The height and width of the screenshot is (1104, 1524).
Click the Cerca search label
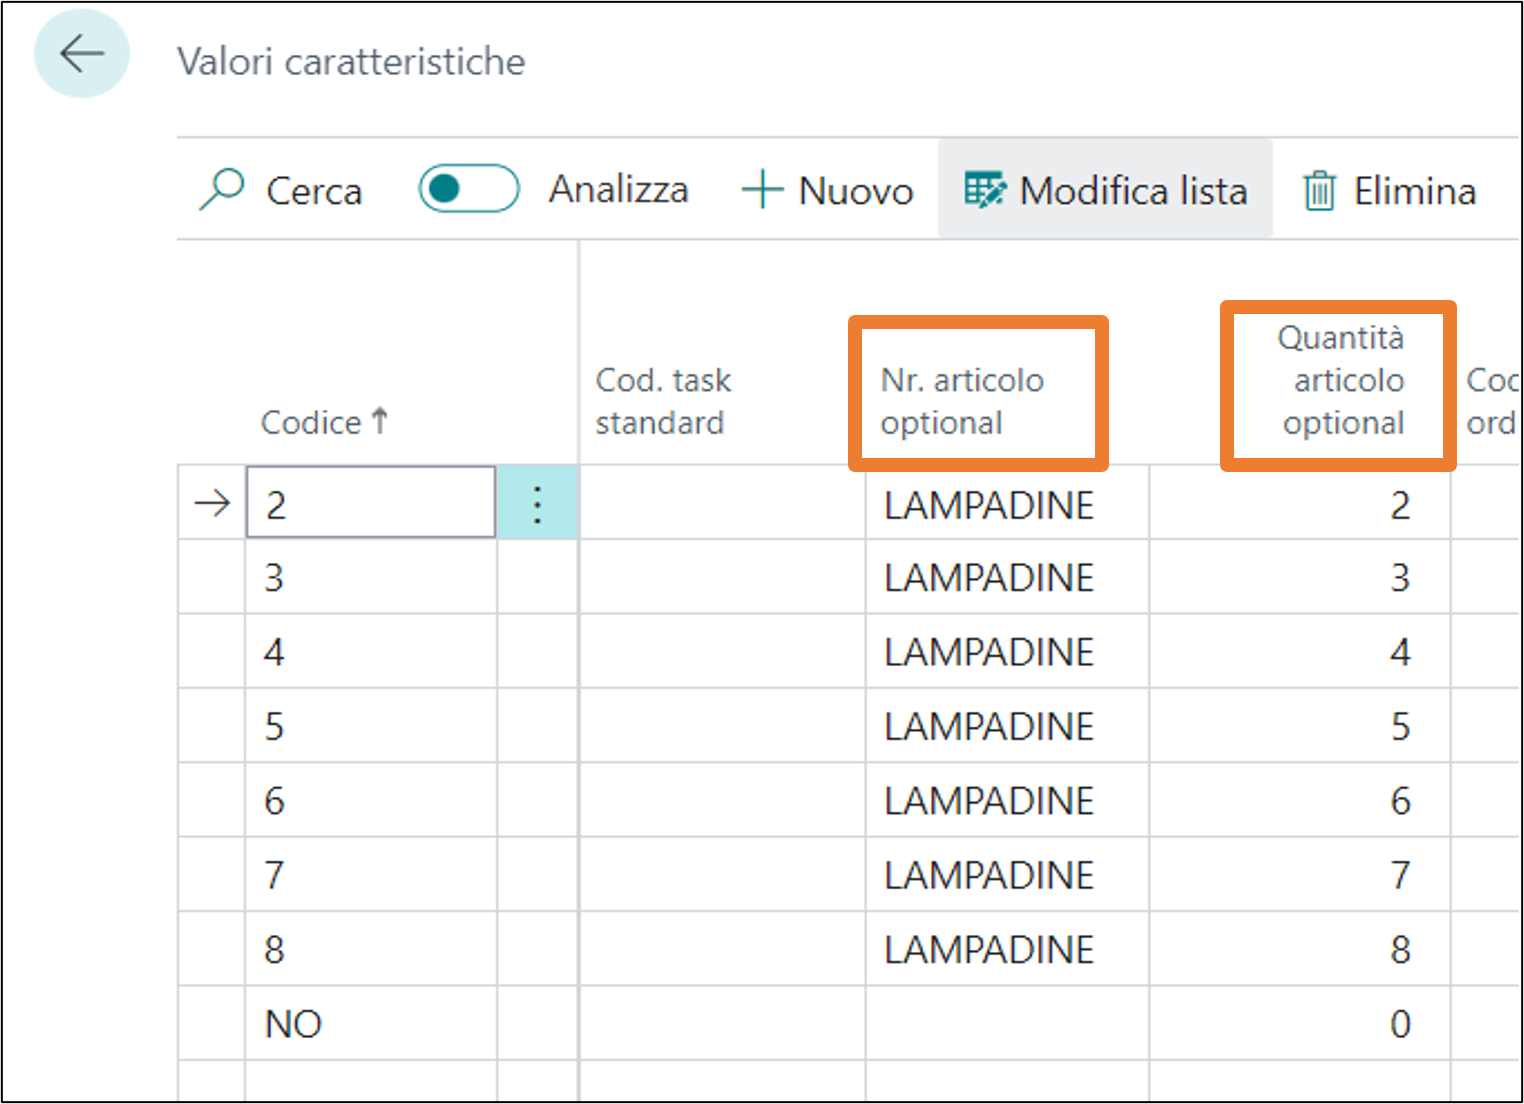[314, 190]
